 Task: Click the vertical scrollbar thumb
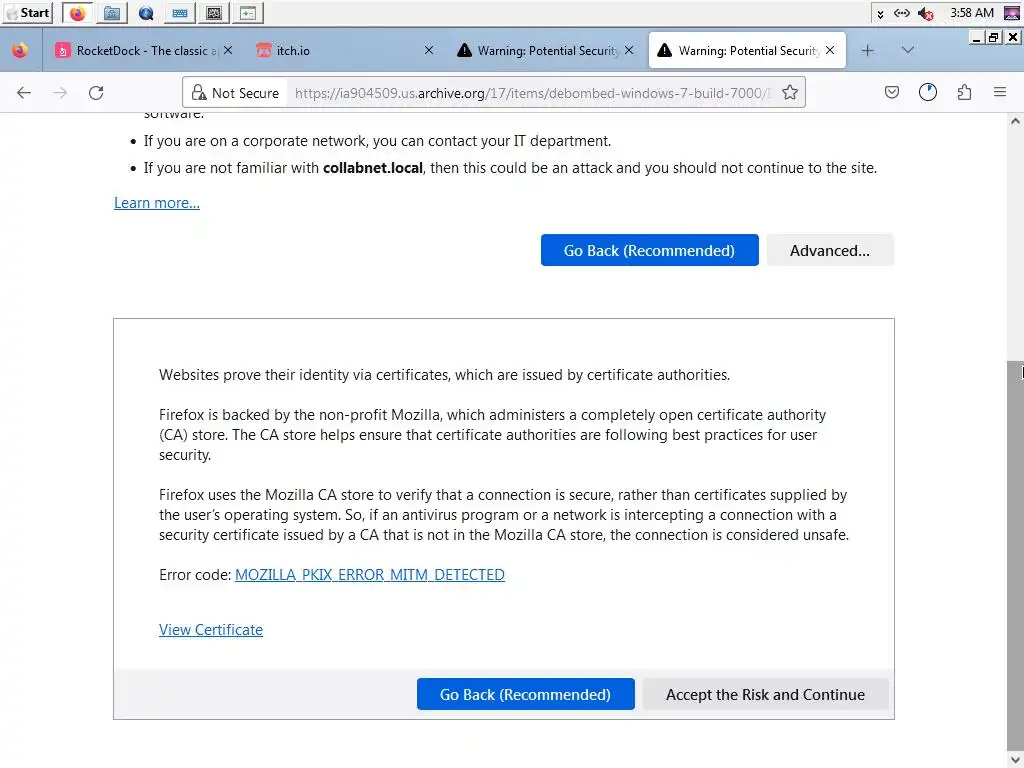click(1015, 555)
